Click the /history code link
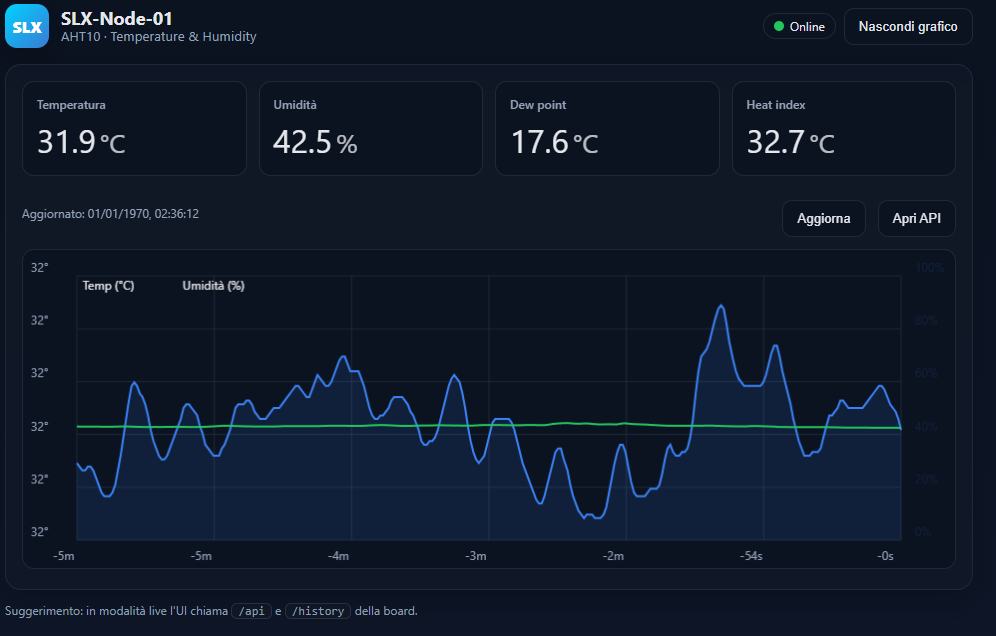This screenshot has width=996, height=636. (x=317, y=611)
